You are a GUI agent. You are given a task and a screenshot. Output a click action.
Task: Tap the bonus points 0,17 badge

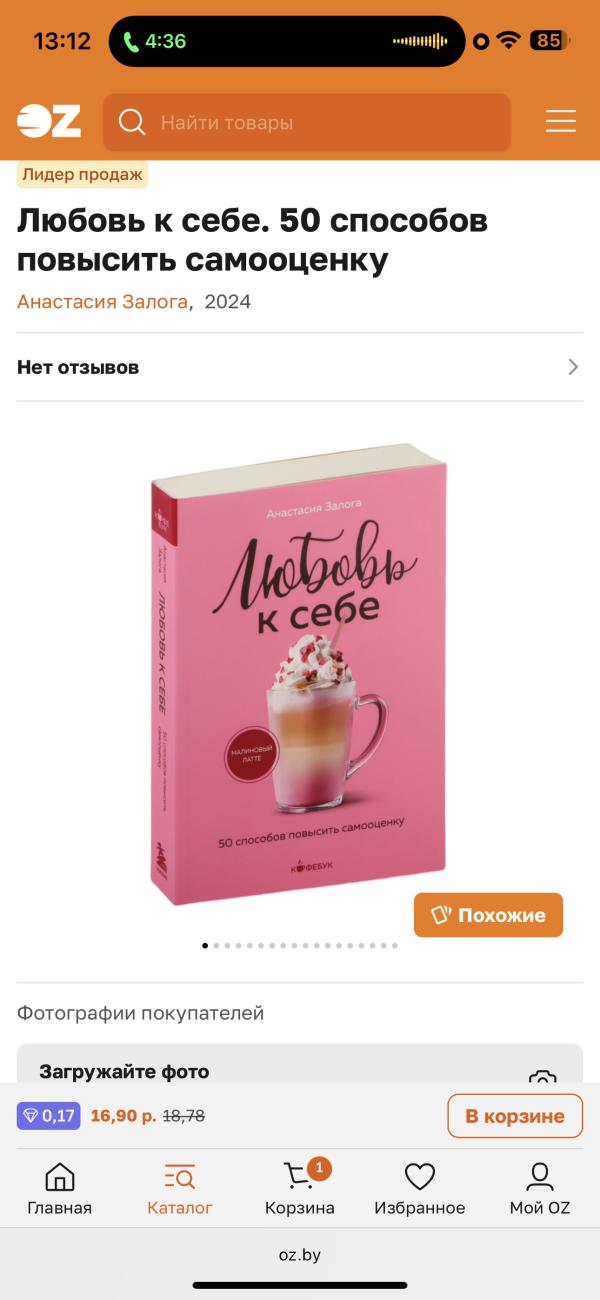pos(48,1116)
